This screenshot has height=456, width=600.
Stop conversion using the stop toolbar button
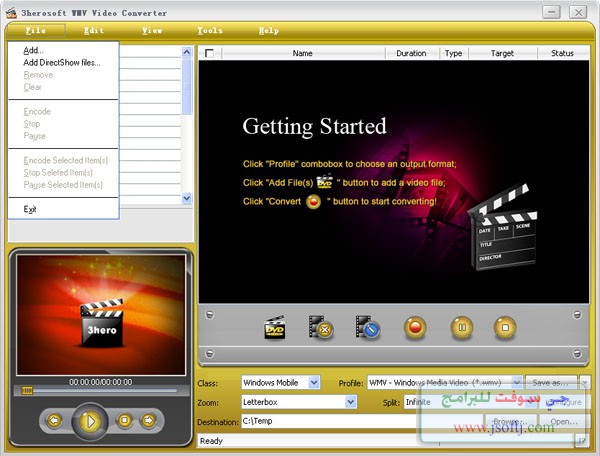coord(505,327)
